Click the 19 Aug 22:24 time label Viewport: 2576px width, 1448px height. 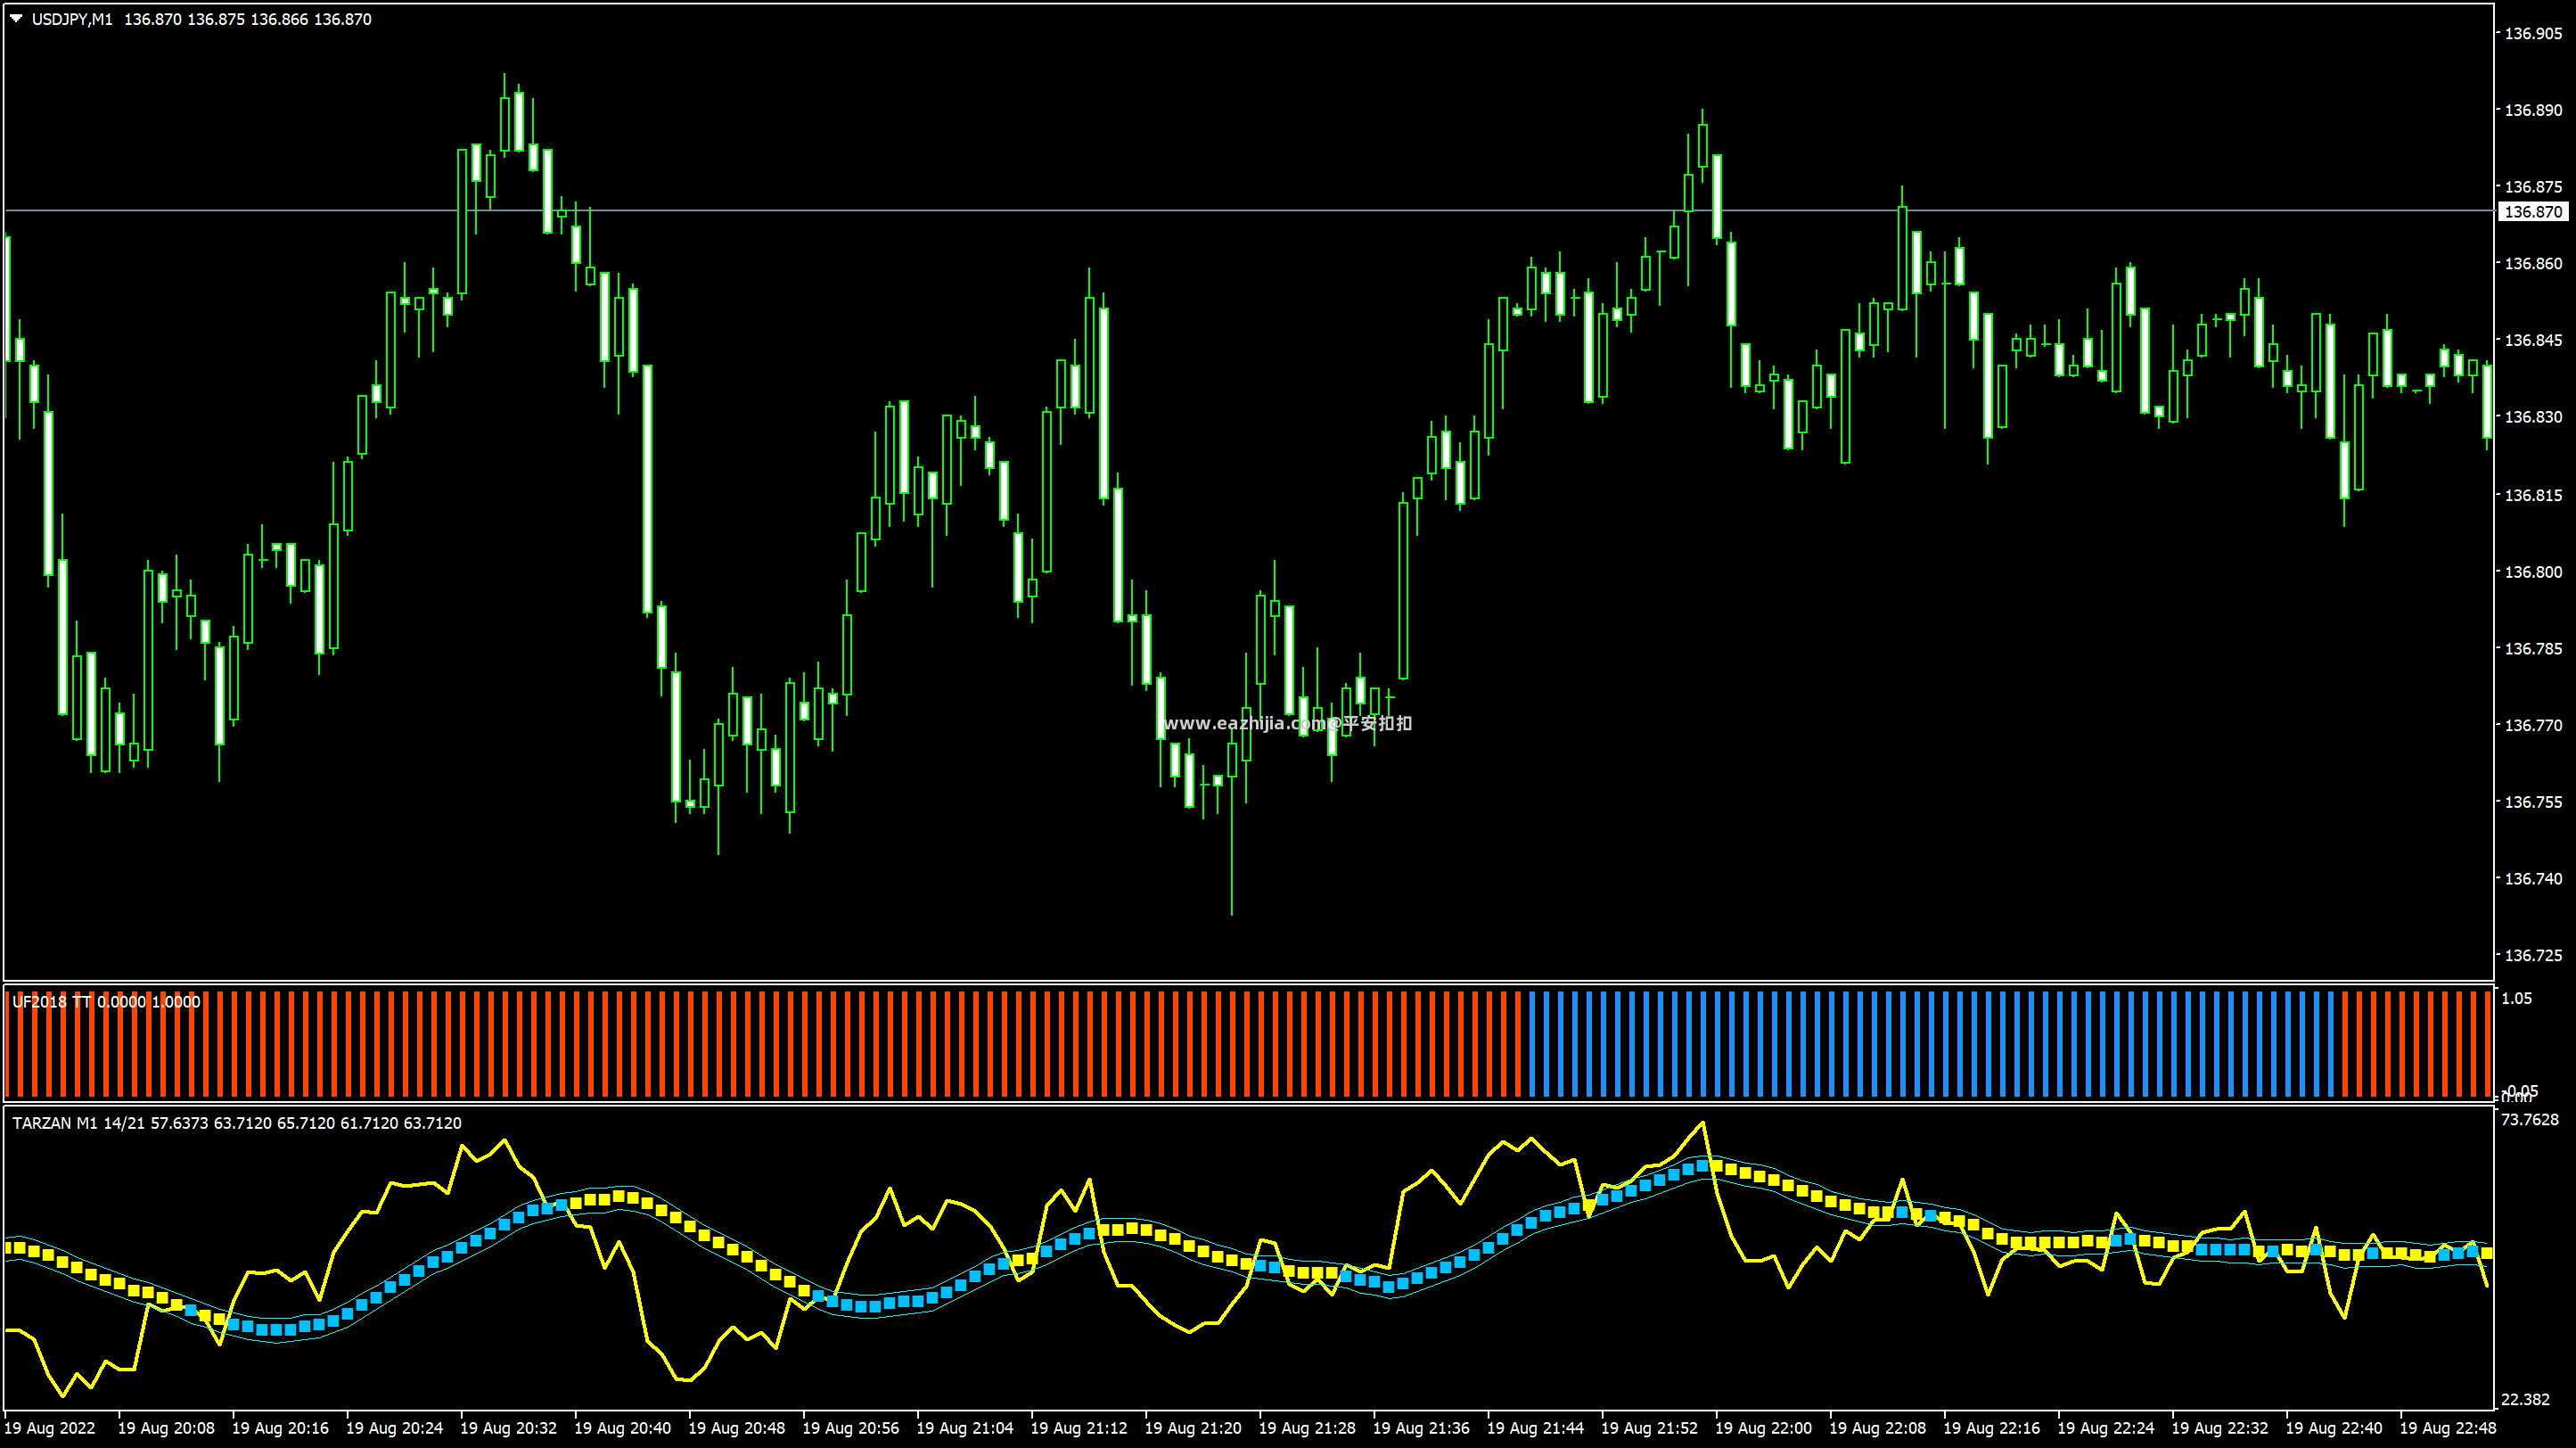coord(2105,1428)
